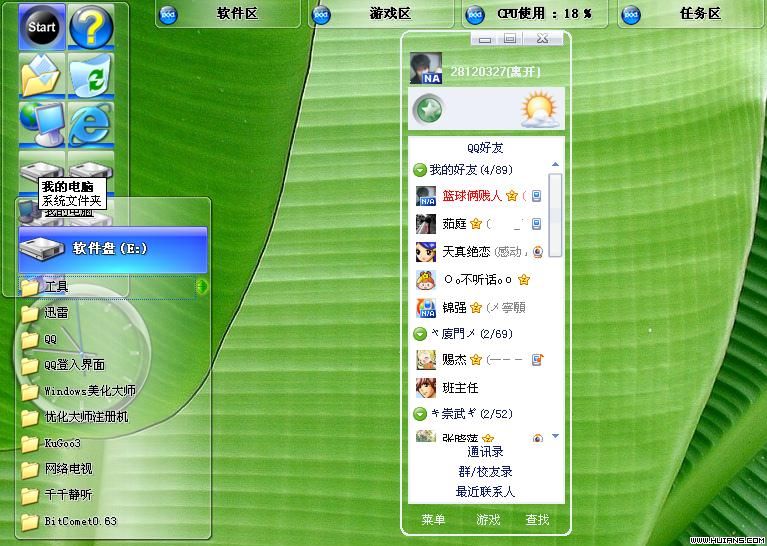
Task: Open the QQ 菜单 button
Action: click(x=433, y=520)
